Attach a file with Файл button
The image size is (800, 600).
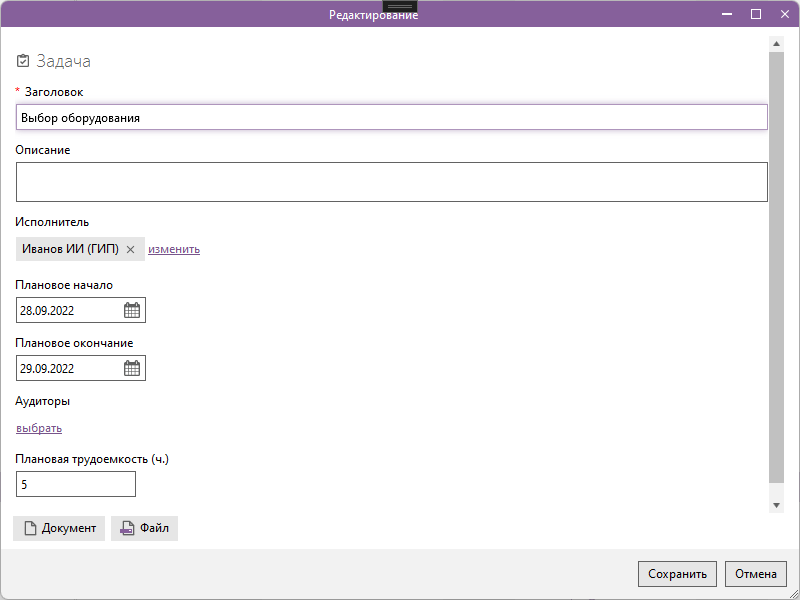(144, 528)
